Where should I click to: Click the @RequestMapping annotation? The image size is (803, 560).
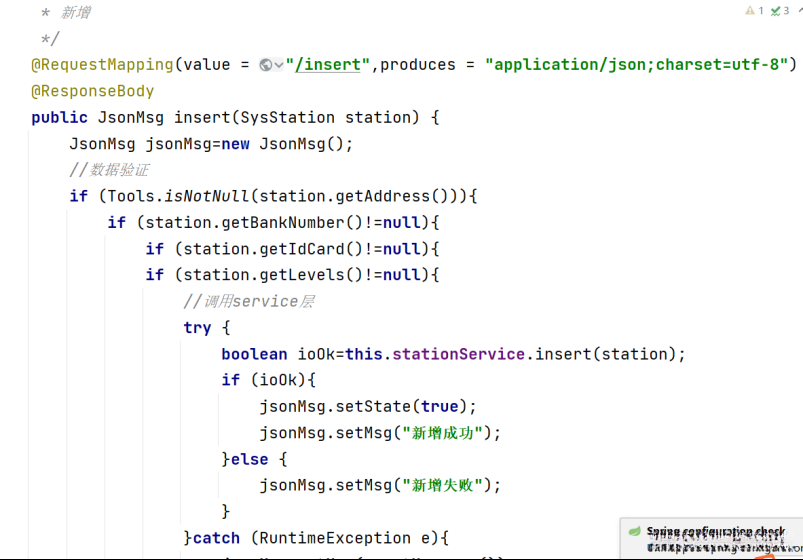click(x=102, y=65)
